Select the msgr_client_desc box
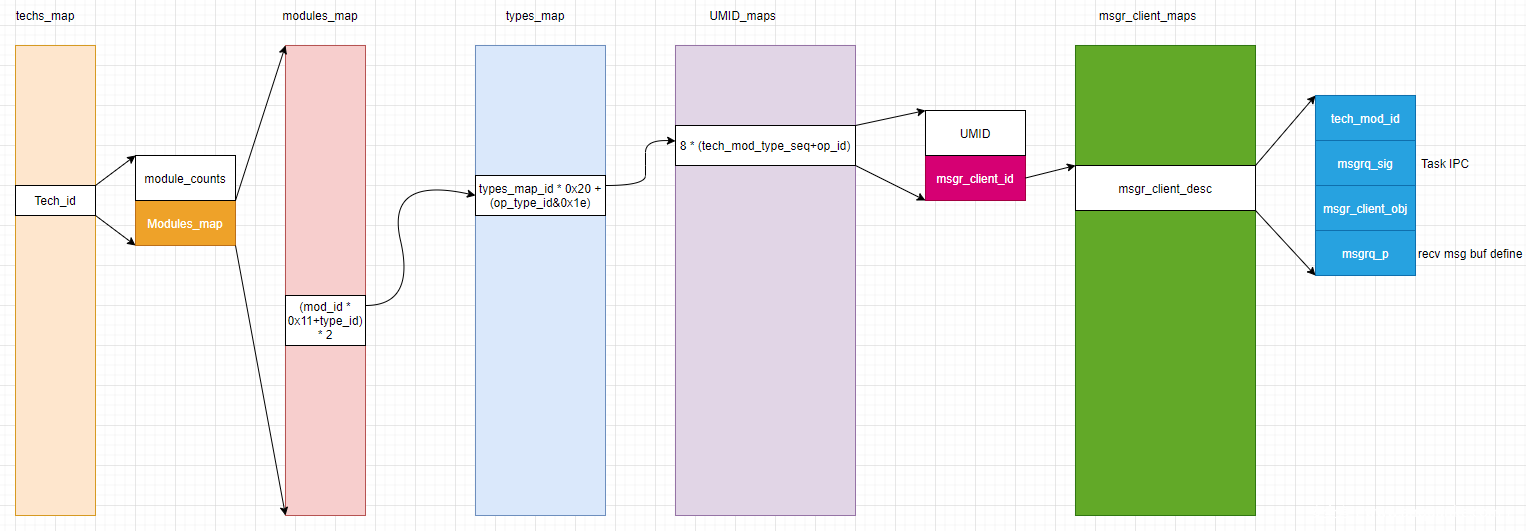Screen dimensions: 1526x531 point(1165,188)
